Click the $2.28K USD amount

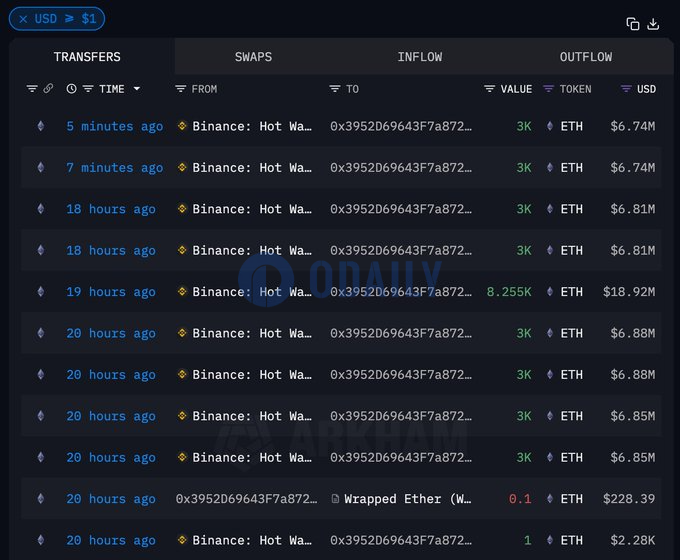pyautogui.click(x=633, y=540)
